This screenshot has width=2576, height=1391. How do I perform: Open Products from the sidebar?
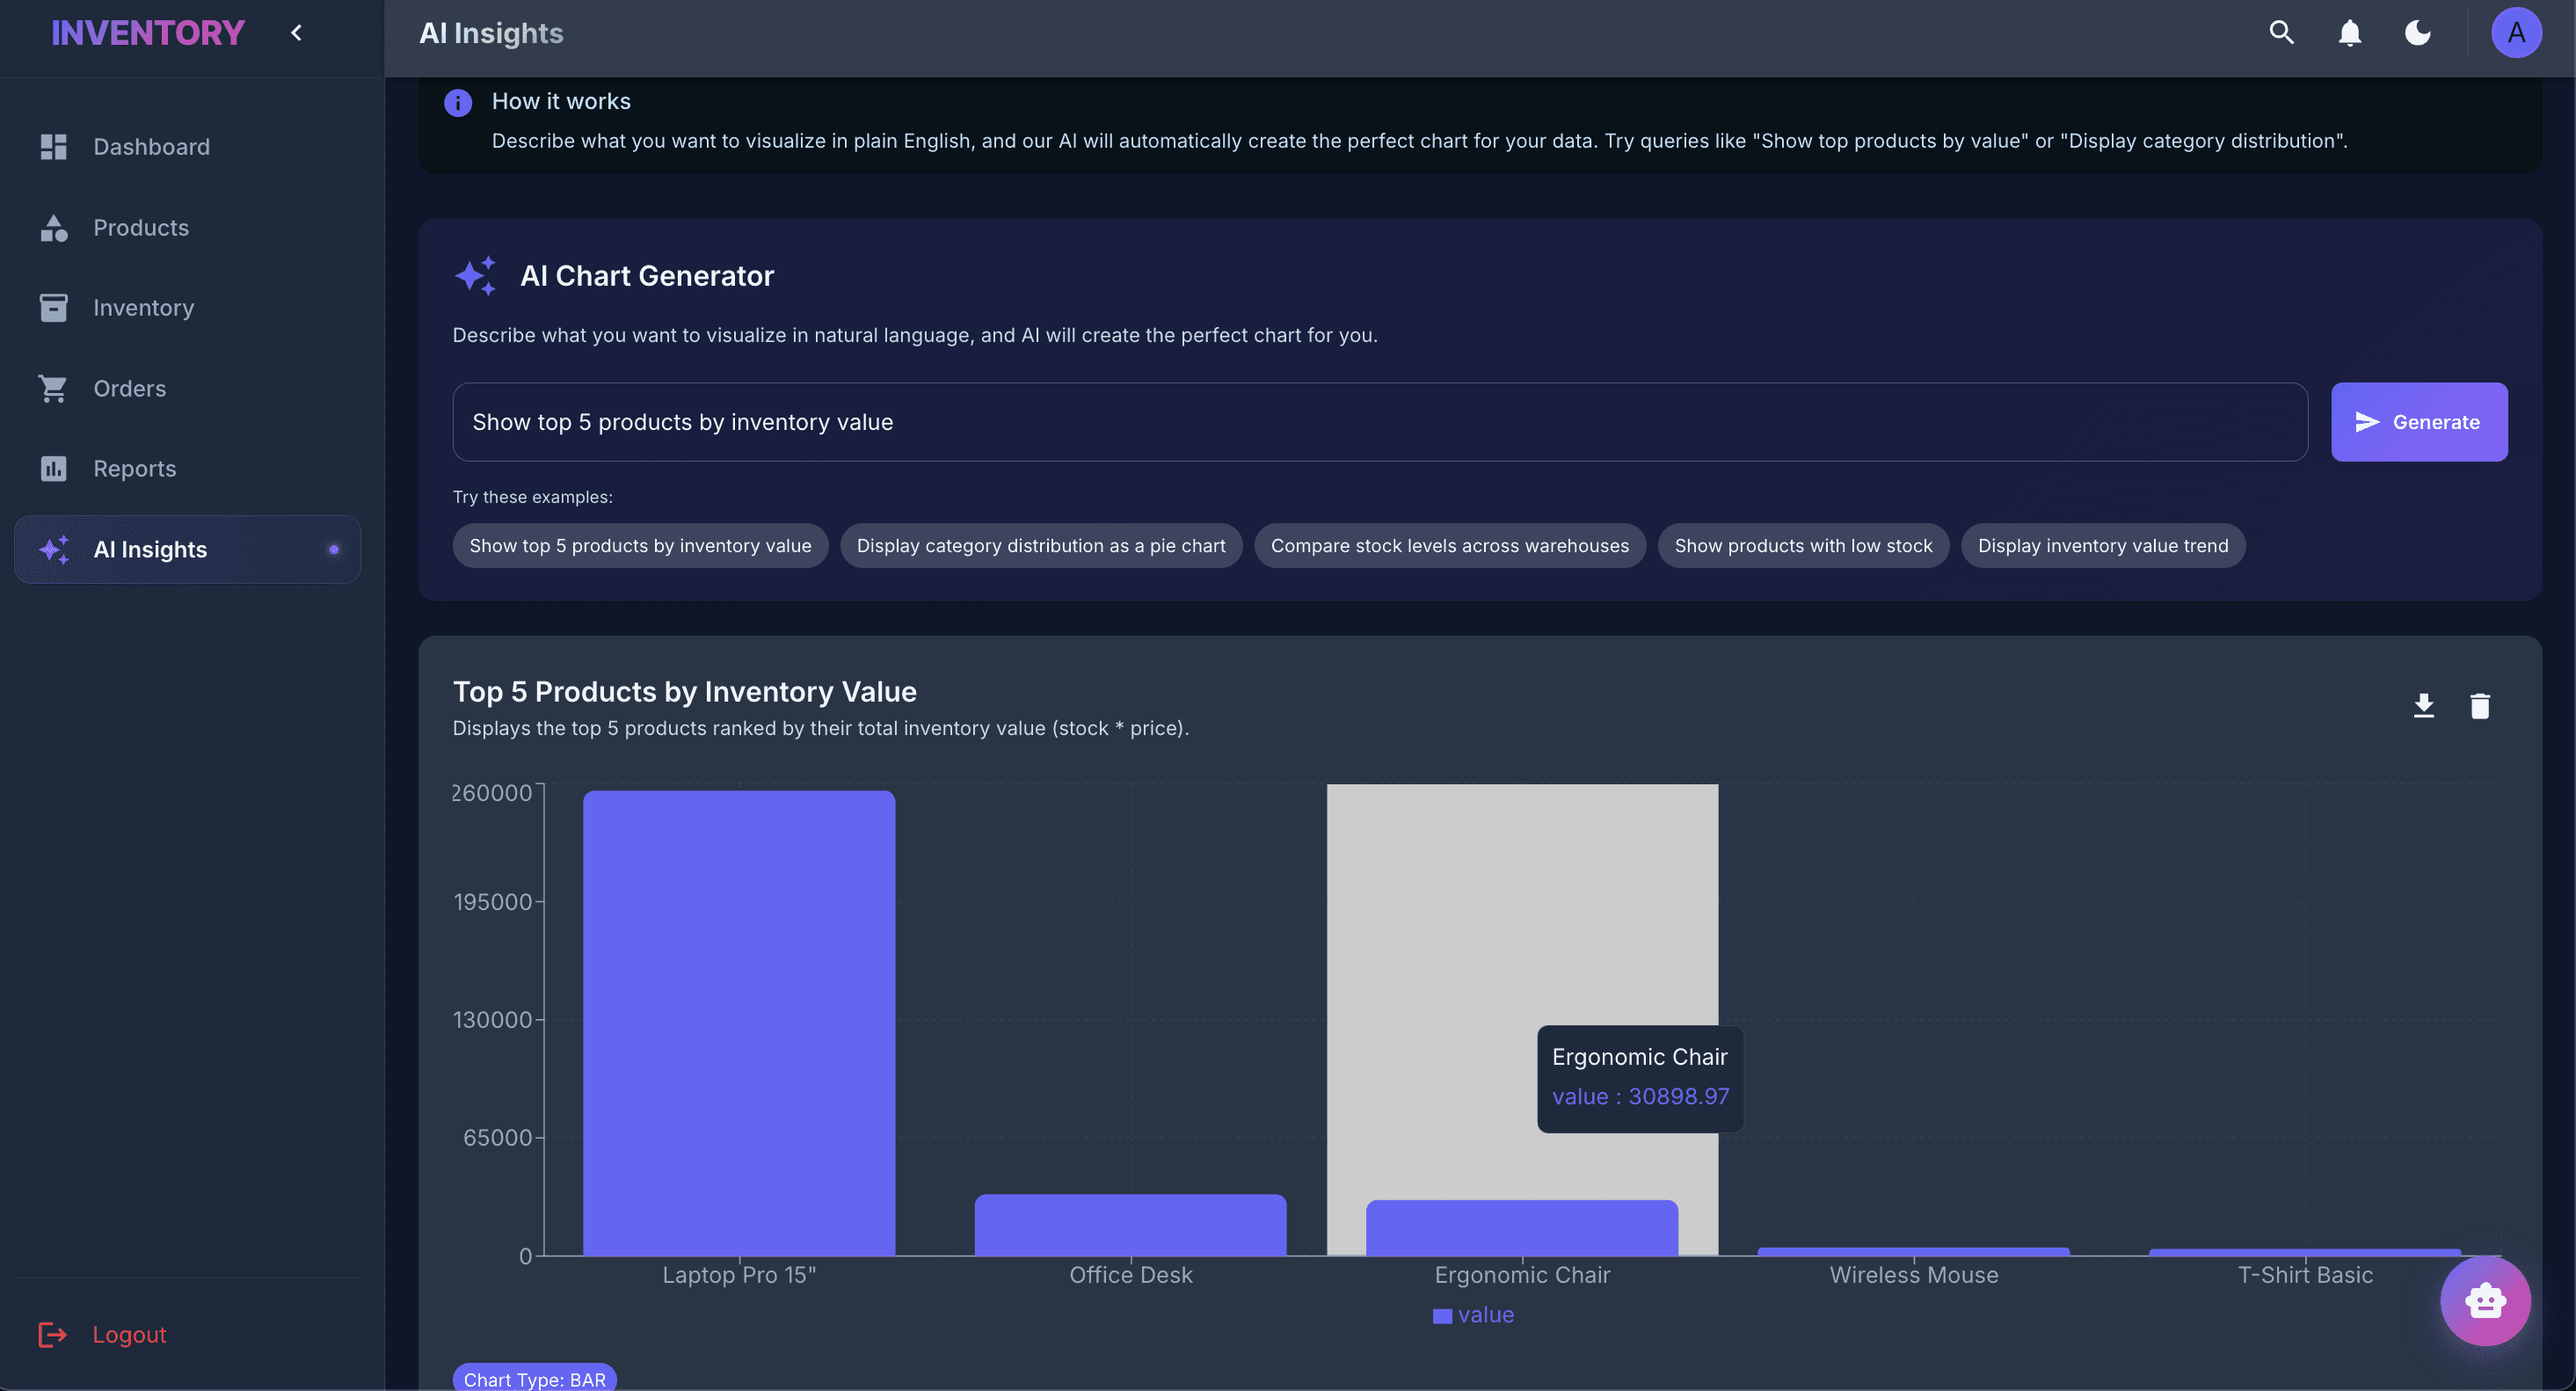pyautogui.click(x=53, y=227)
